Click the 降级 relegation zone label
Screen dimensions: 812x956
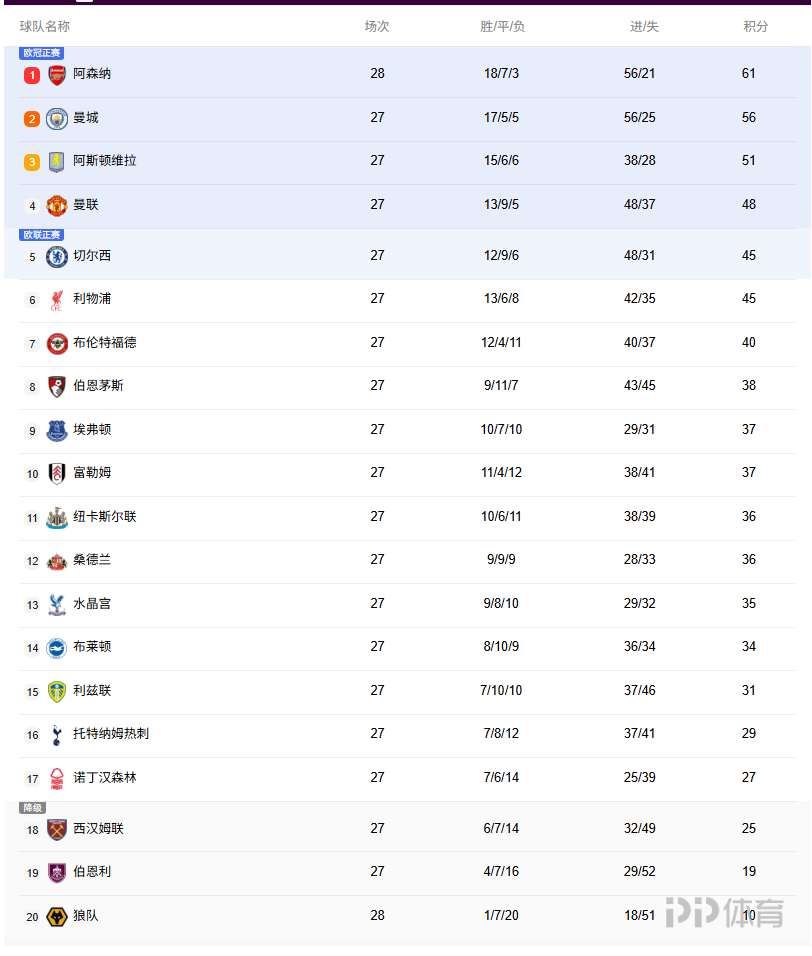point(32,808)
